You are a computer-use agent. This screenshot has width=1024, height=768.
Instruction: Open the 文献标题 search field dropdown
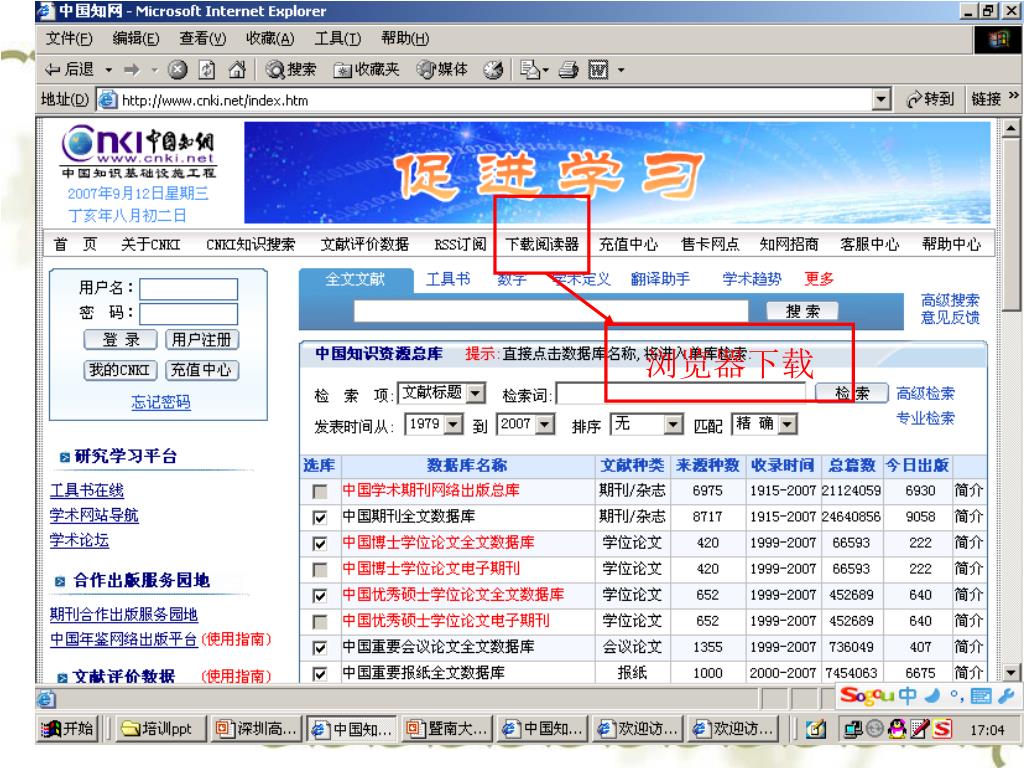(477, 392)
